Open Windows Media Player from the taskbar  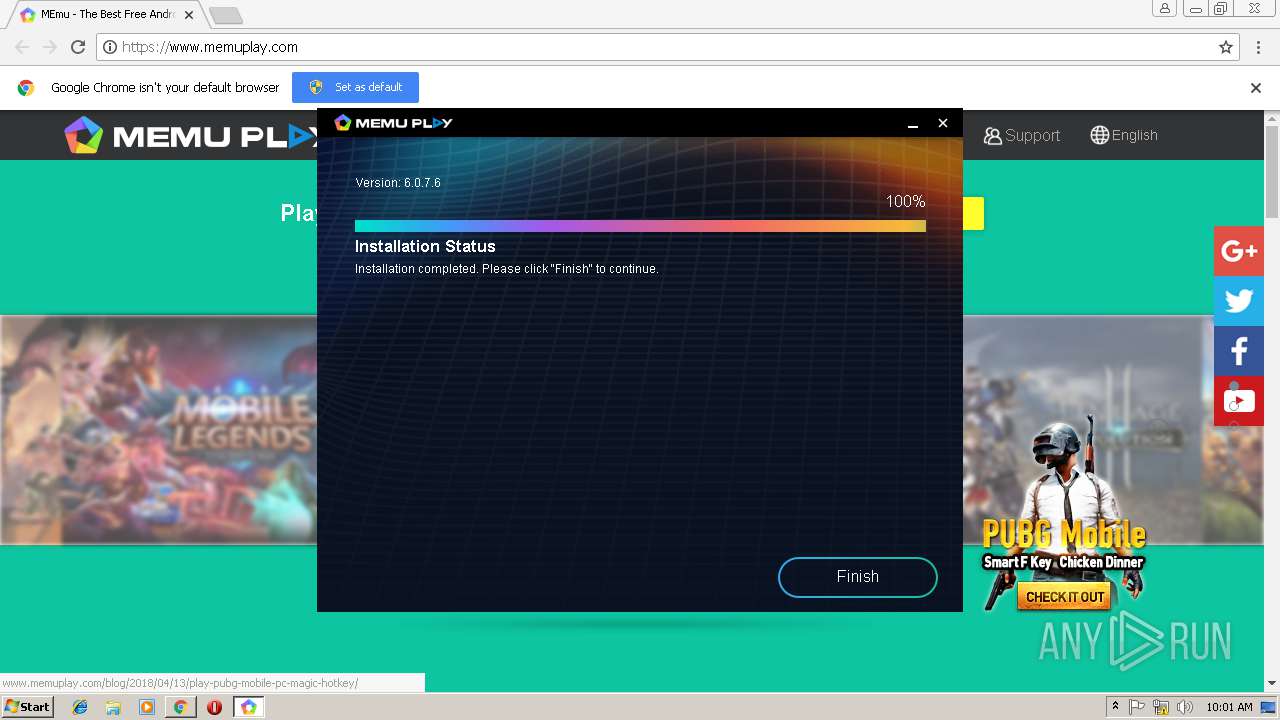(147, 707)
